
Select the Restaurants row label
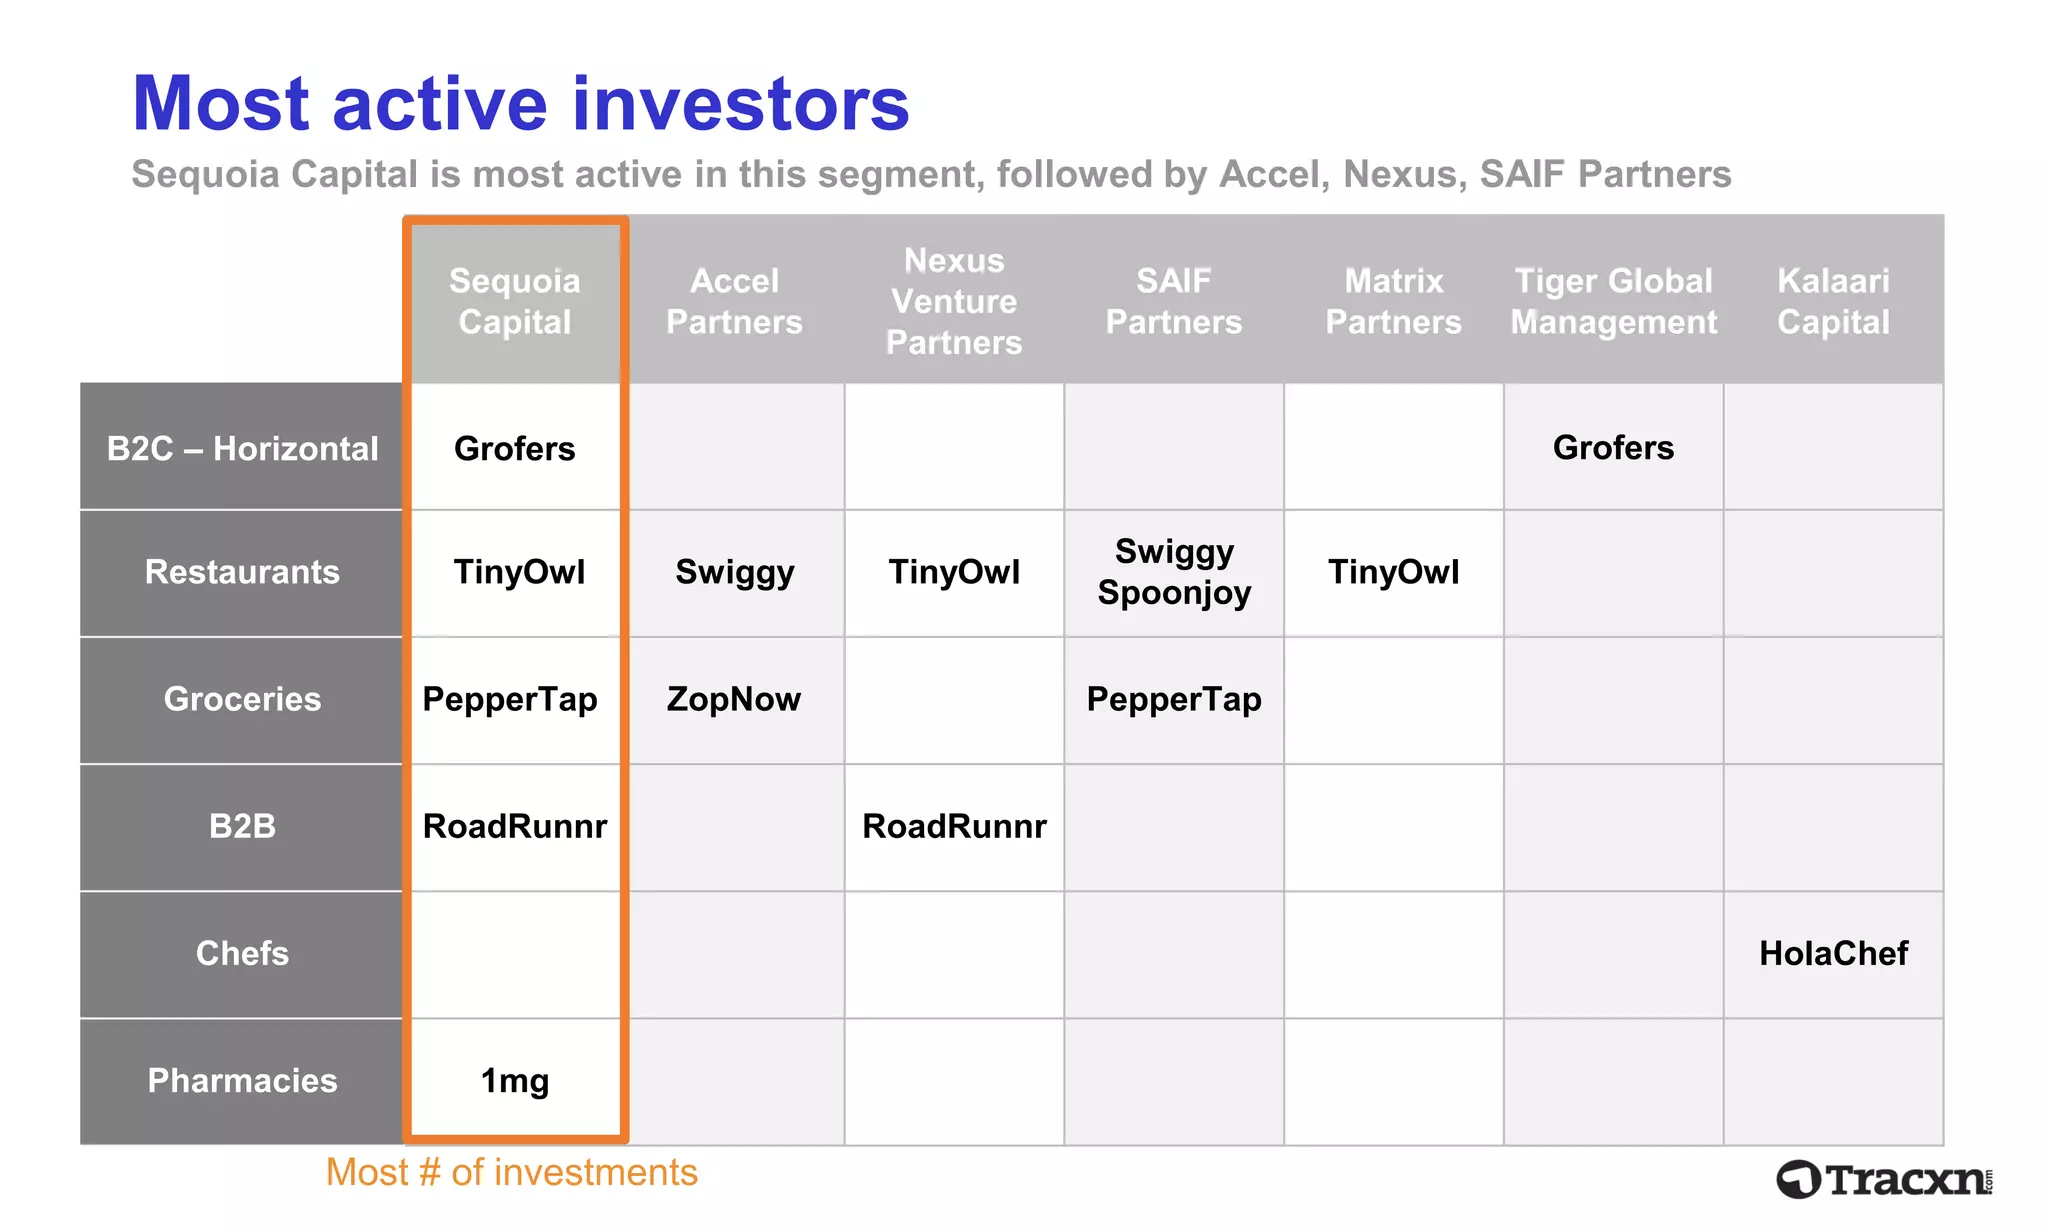click(x=242, y=572)
